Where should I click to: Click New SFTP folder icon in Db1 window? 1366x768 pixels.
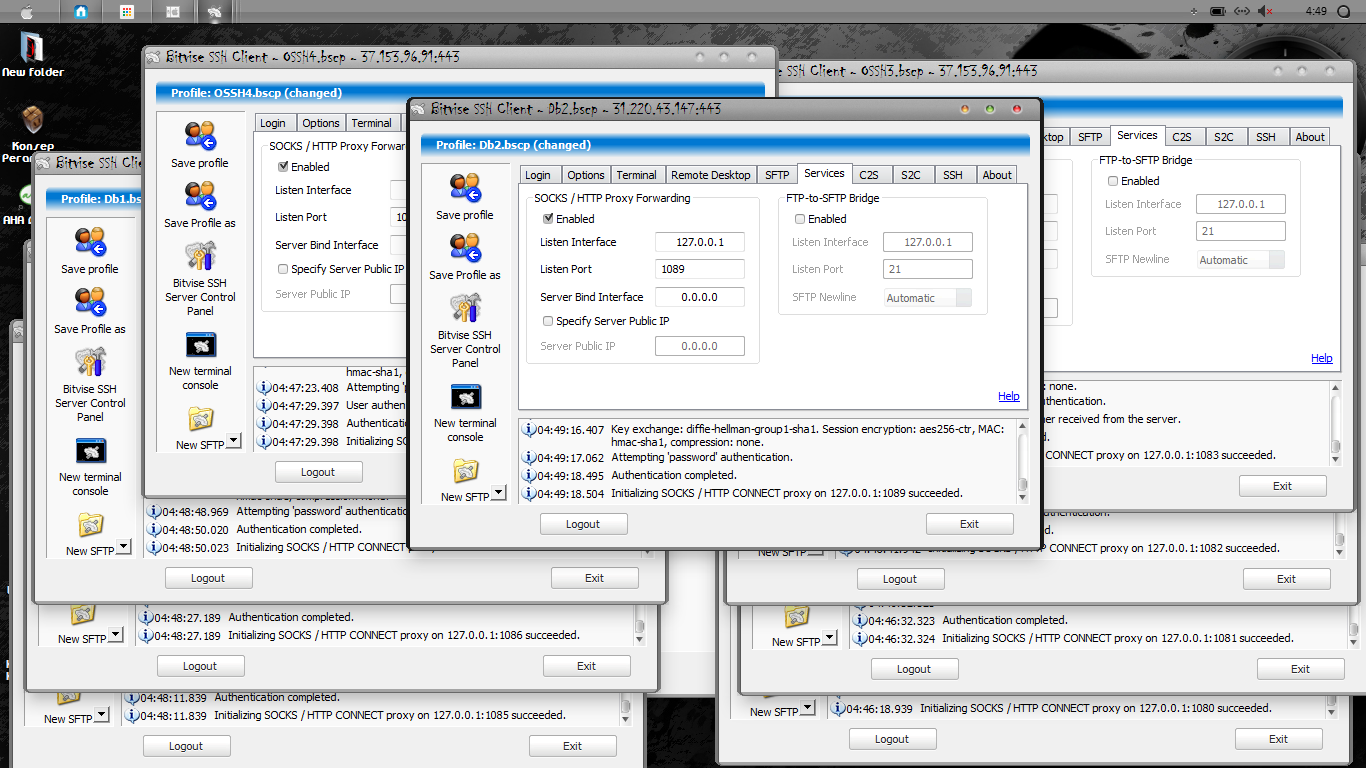[90, 524]
